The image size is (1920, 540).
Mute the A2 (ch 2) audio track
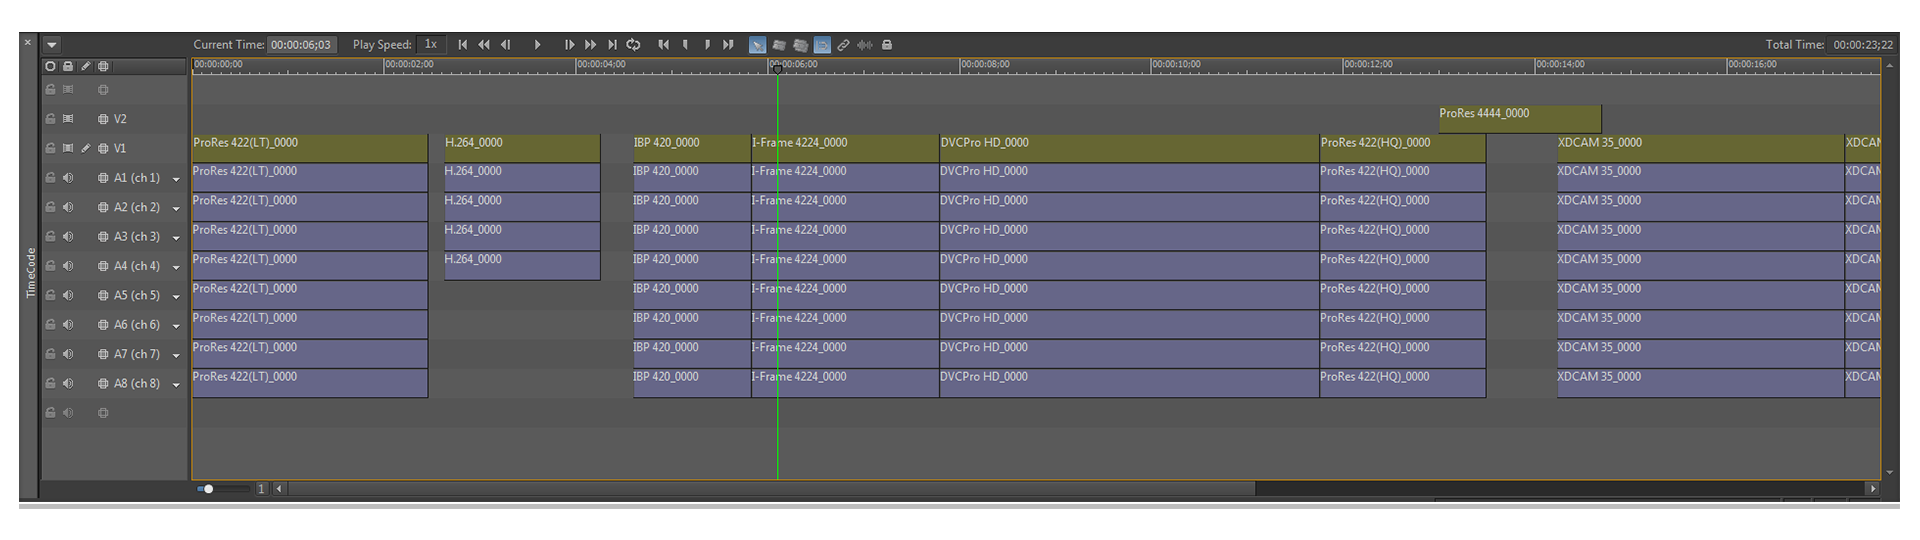(68, 207)
